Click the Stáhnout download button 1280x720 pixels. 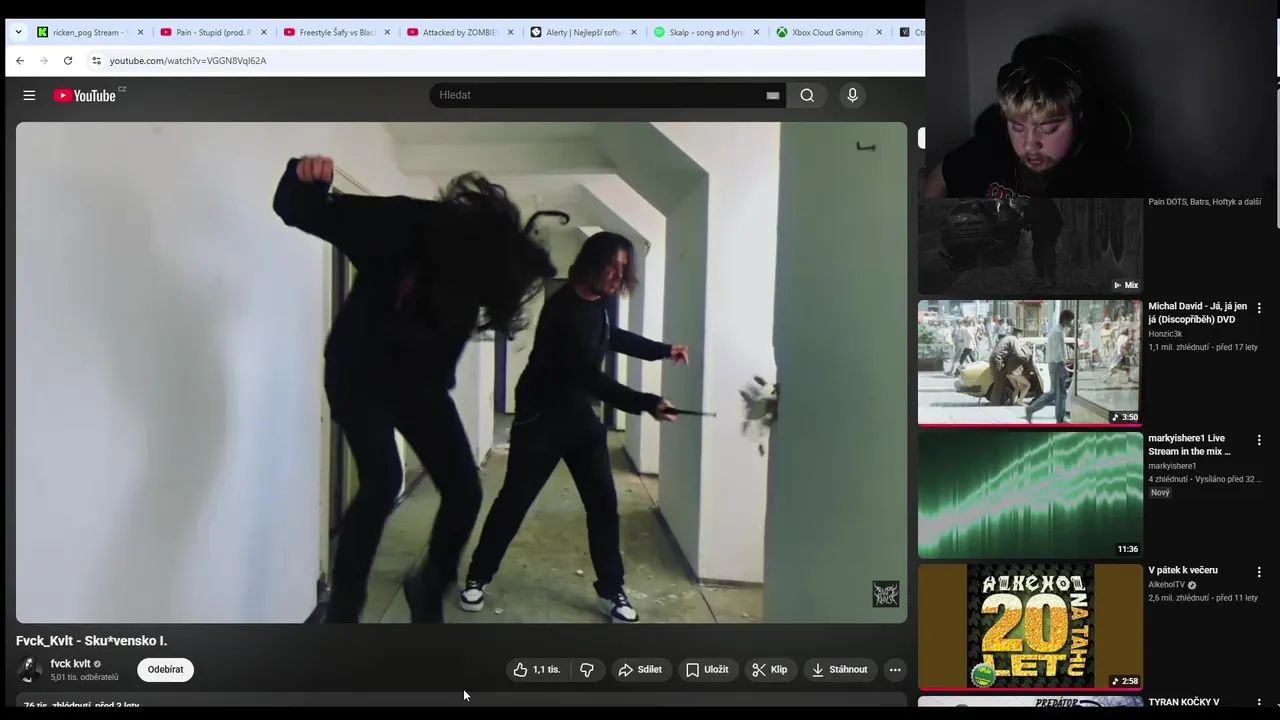(x=840, y=670)
